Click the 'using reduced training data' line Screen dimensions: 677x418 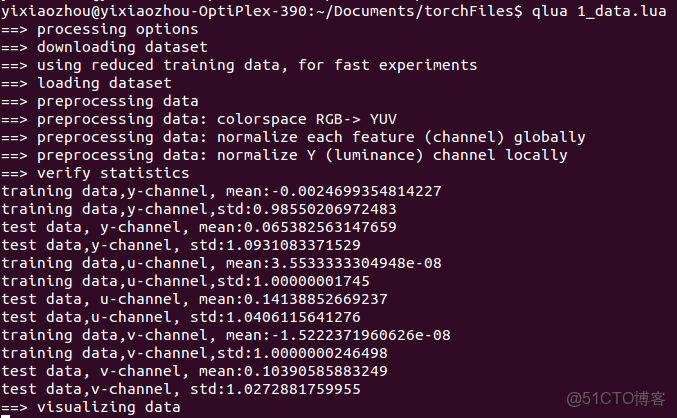(x=255, y=65)
